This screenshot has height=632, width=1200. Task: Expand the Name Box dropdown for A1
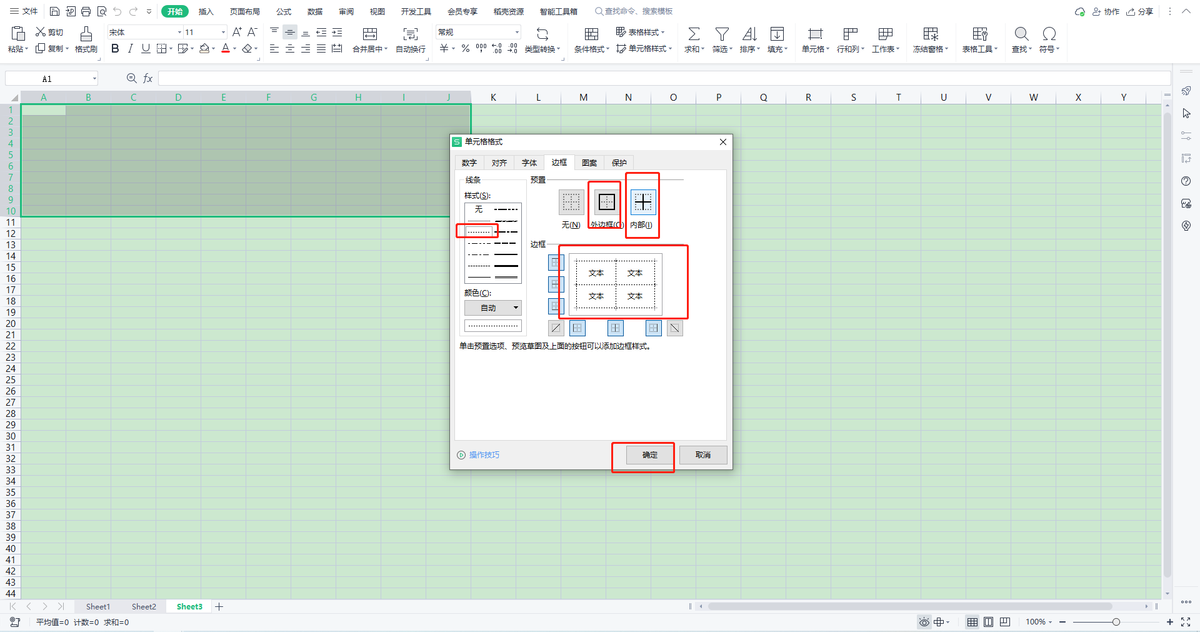click(95, 78)
